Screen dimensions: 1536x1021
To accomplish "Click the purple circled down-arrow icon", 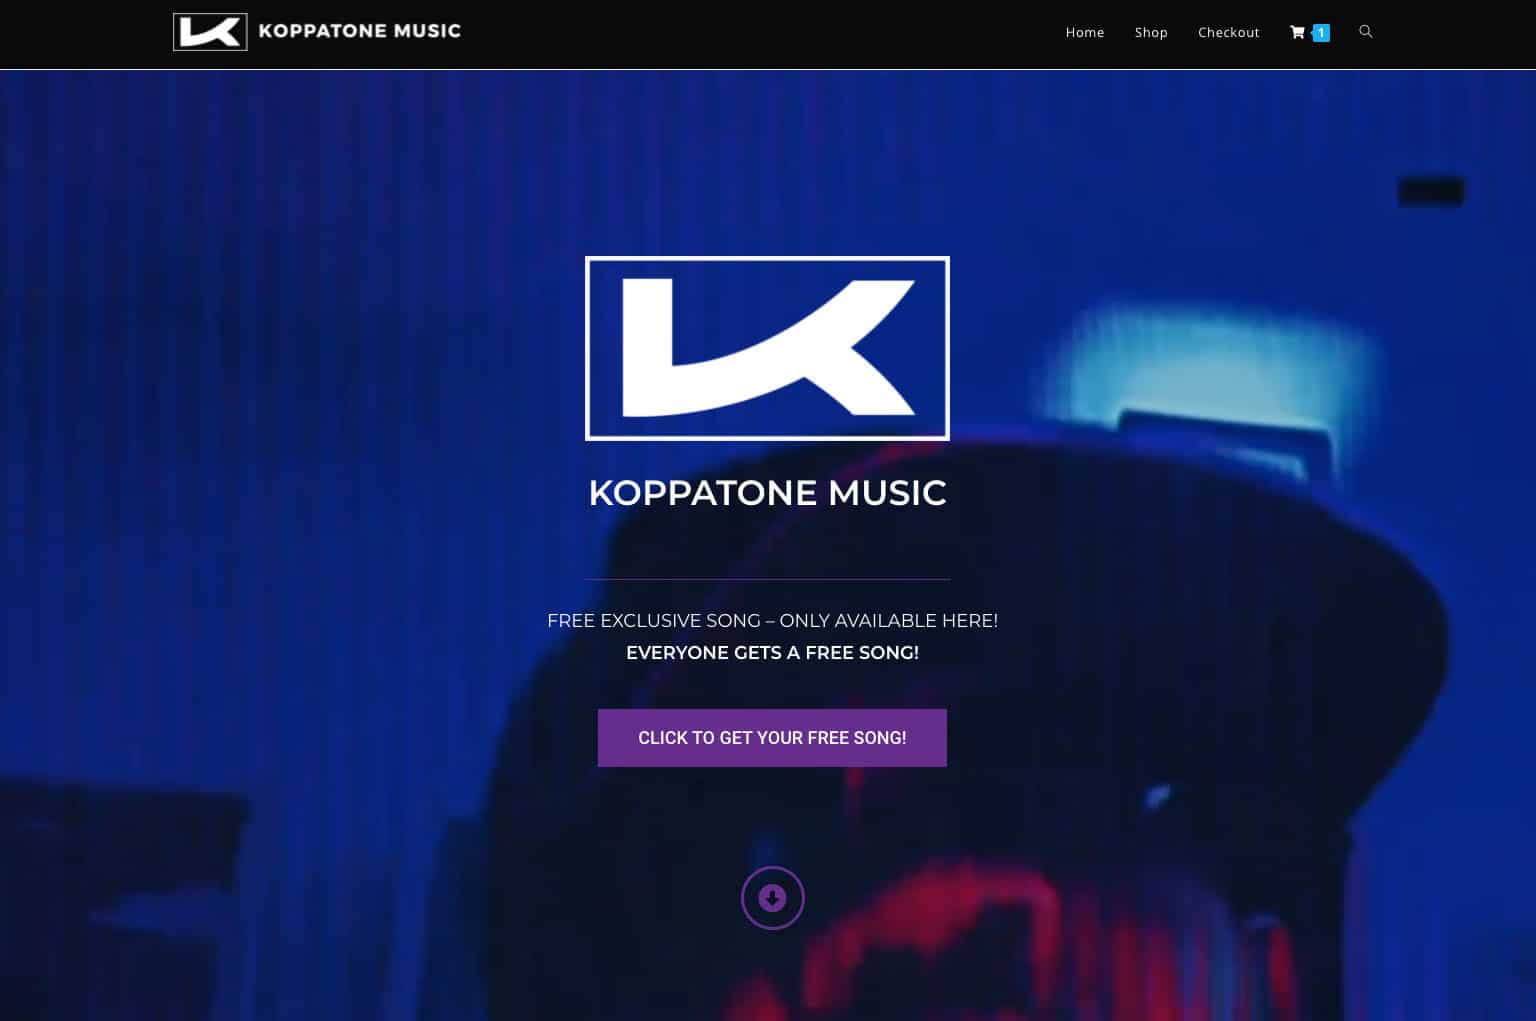I will click(772, 898).
